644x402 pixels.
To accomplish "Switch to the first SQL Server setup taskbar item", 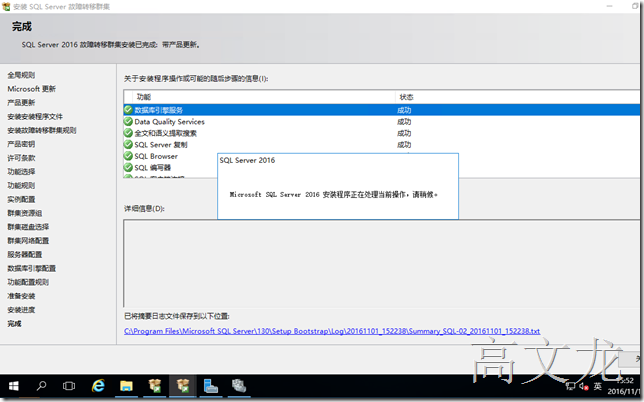I will 154,386.
